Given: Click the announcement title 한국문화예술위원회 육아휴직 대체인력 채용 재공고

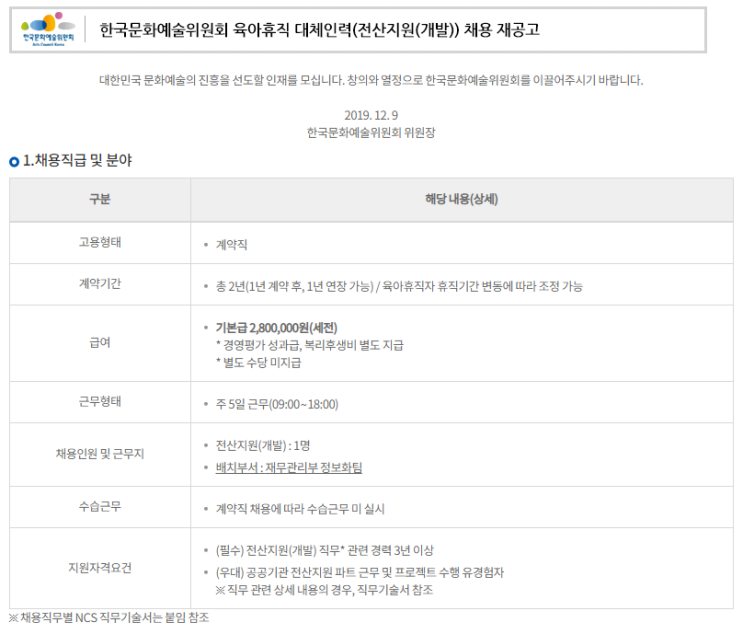Looking at the screenshot, I should [319, 30].
